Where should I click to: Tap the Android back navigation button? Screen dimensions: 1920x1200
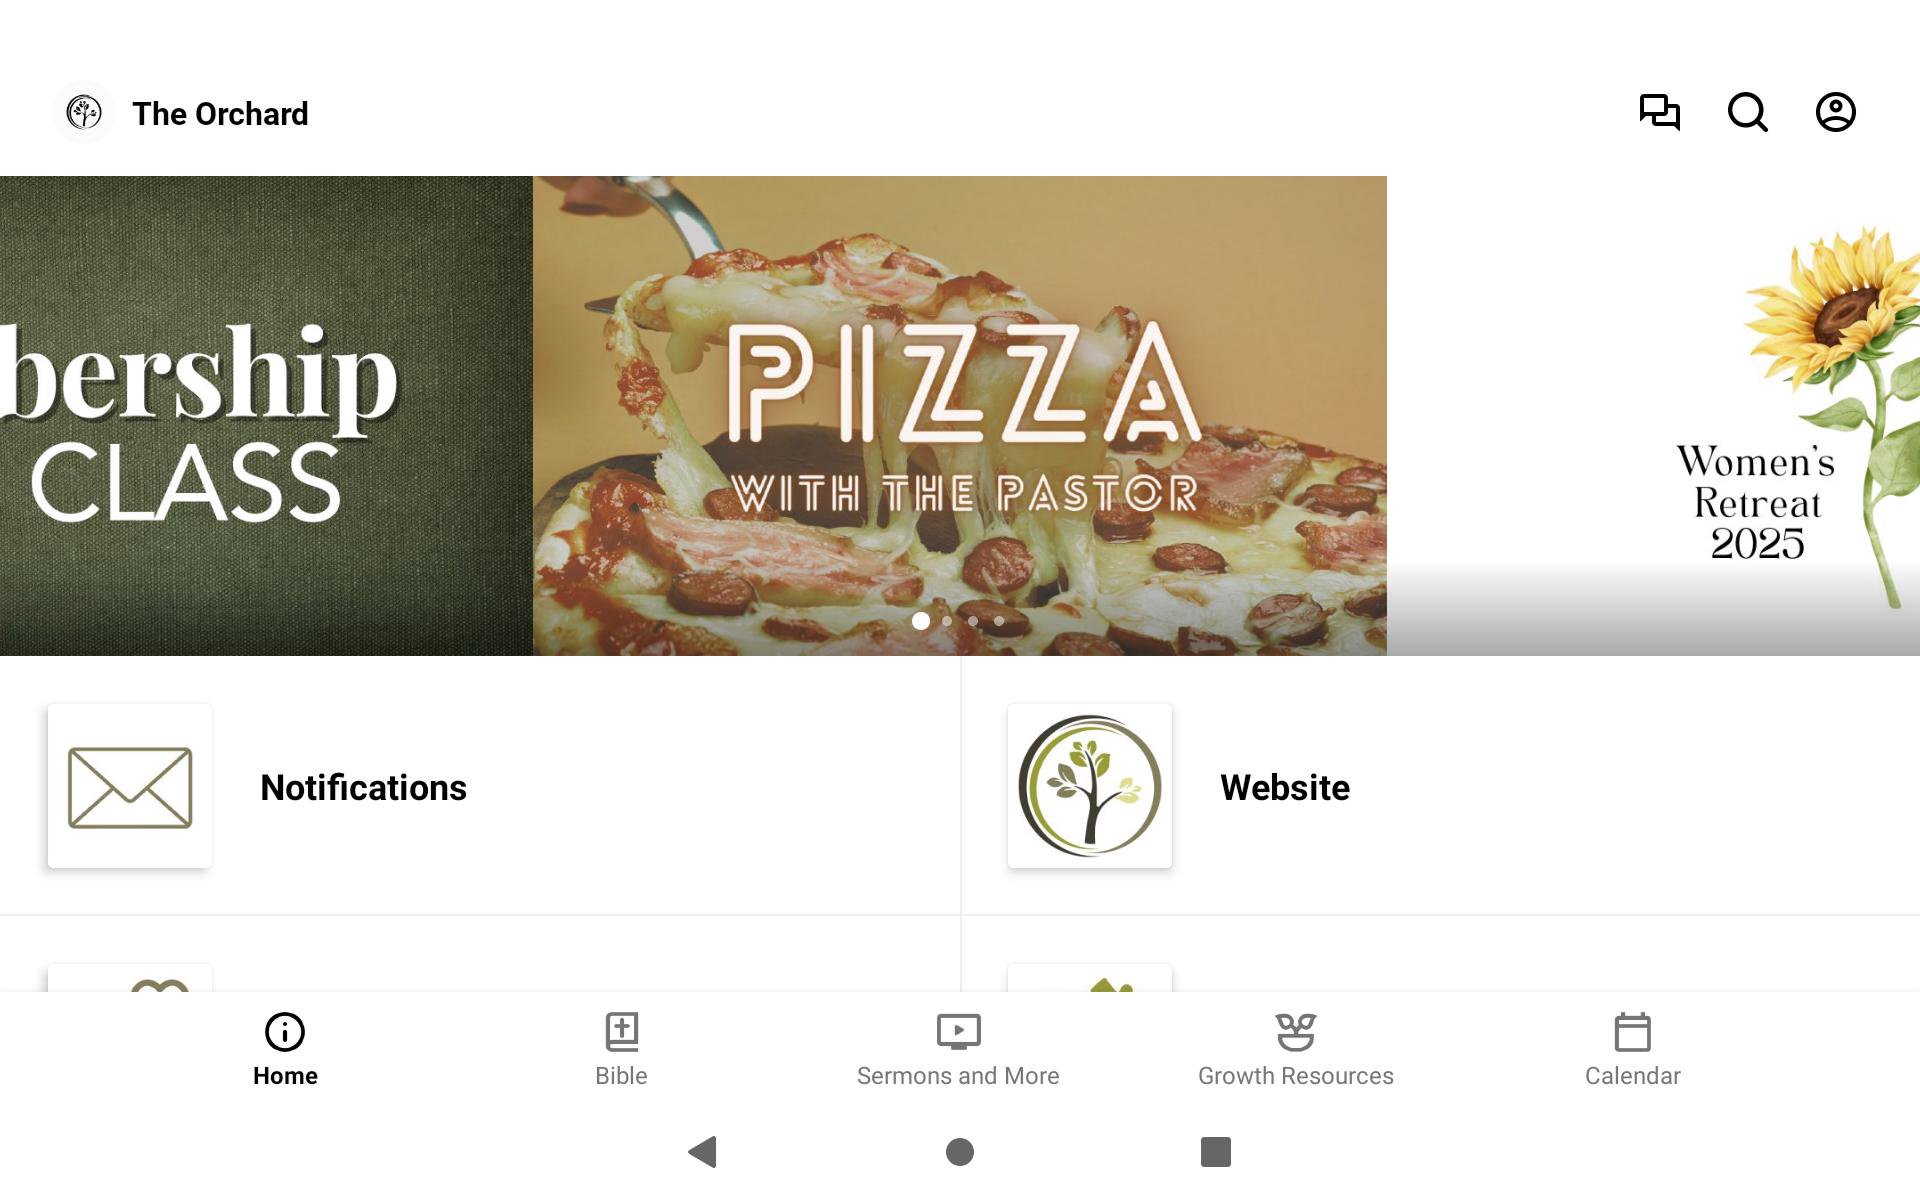703,1152
